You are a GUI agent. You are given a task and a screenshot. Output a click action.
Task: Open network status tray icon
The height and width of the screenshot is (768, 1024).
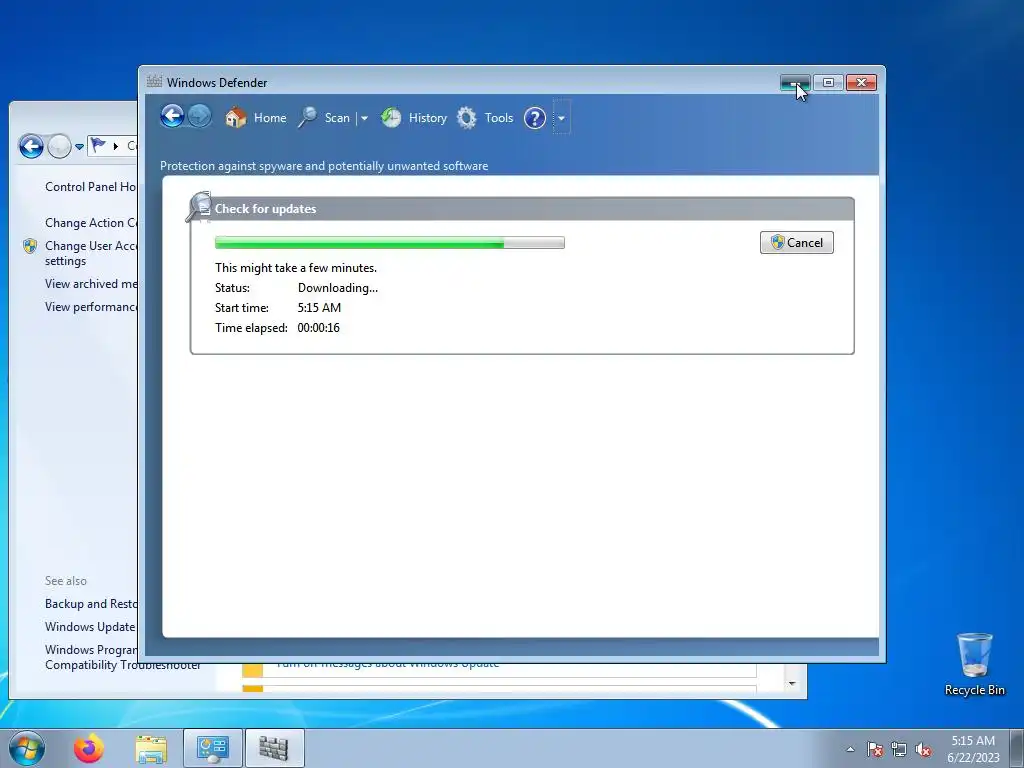click(899, 750)
